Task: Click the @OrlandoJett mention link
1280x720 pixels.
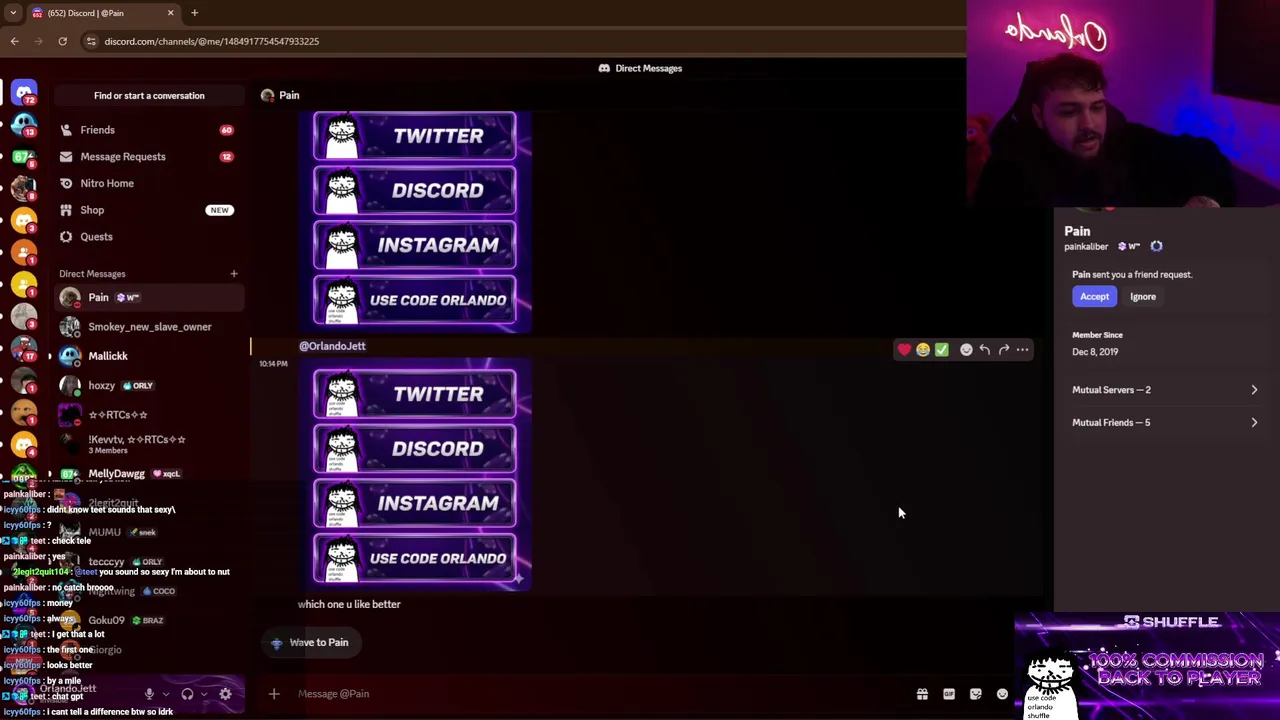Action: 332,346
